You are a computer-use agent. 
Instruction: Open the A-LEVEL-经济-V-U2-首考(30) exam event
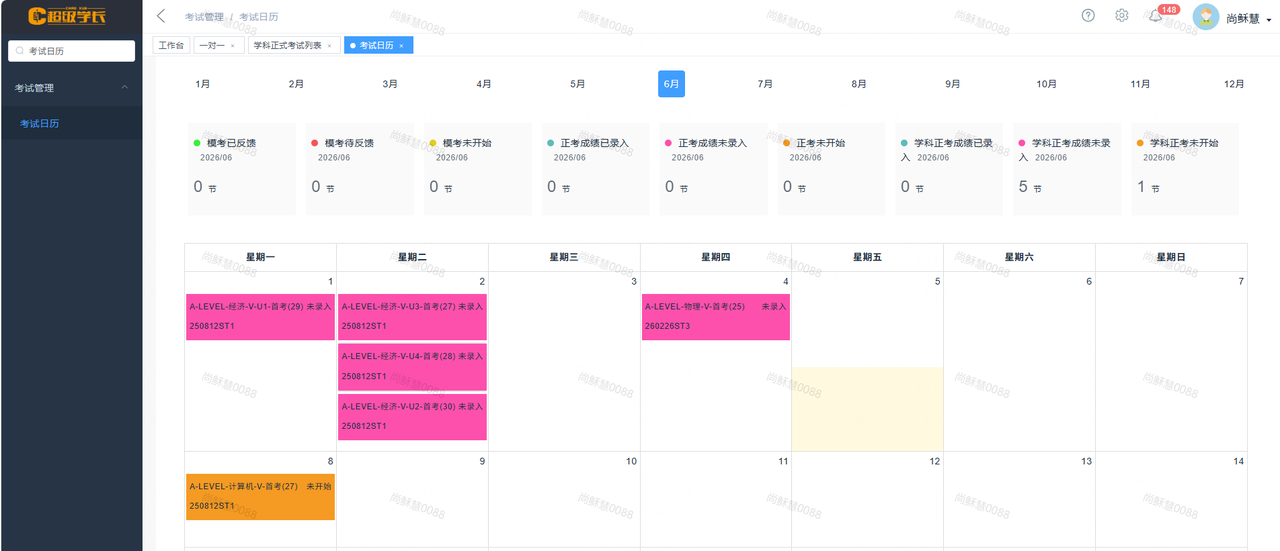(412, 416)
